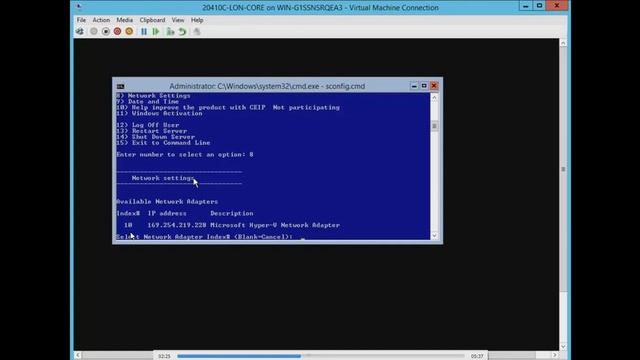Click the greyed Enhanced Session icon
640x360 pixels.
[197, 31]
